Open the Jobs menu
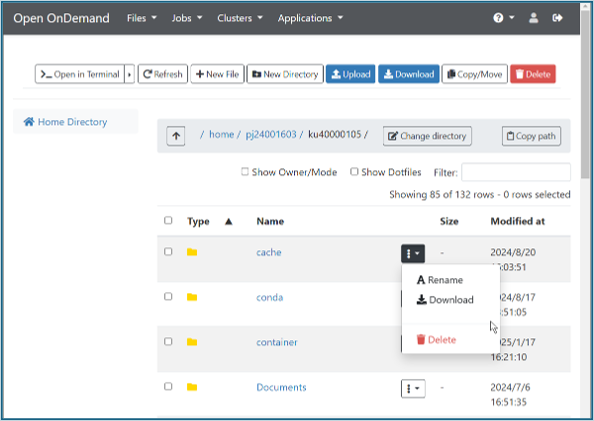This screenshot has height=421, width=594. [187, 18]
